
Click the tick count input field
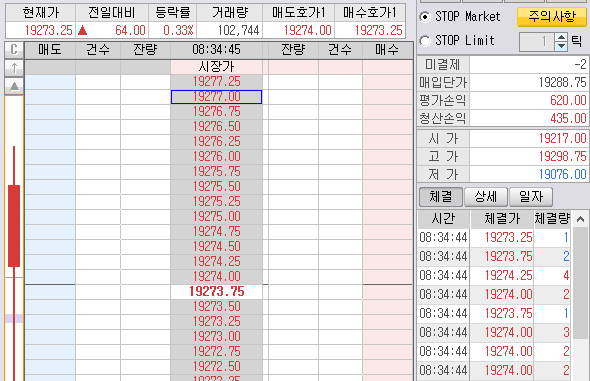(537, 42)
